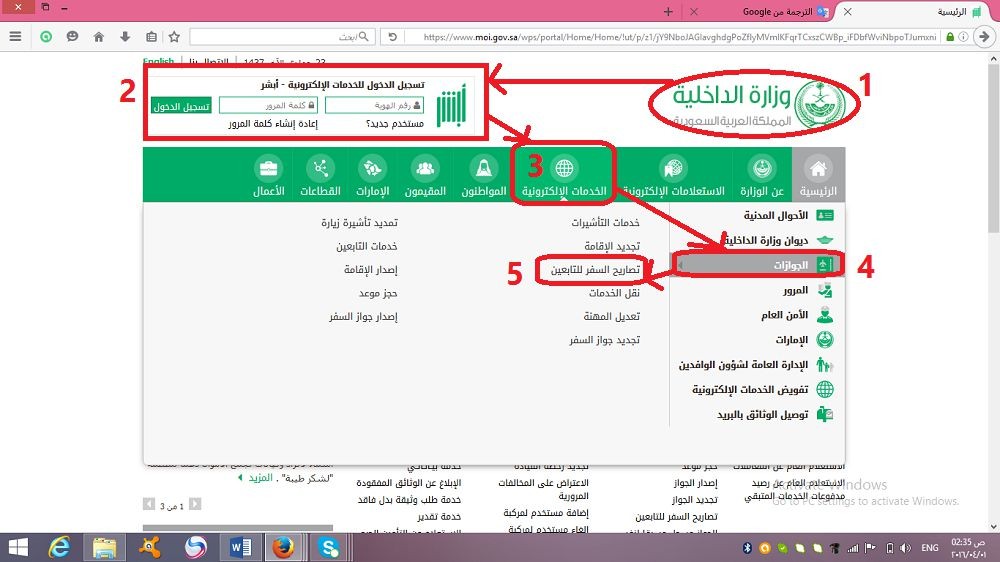
Task: Click the bookmark star icon
Action: 174,37
